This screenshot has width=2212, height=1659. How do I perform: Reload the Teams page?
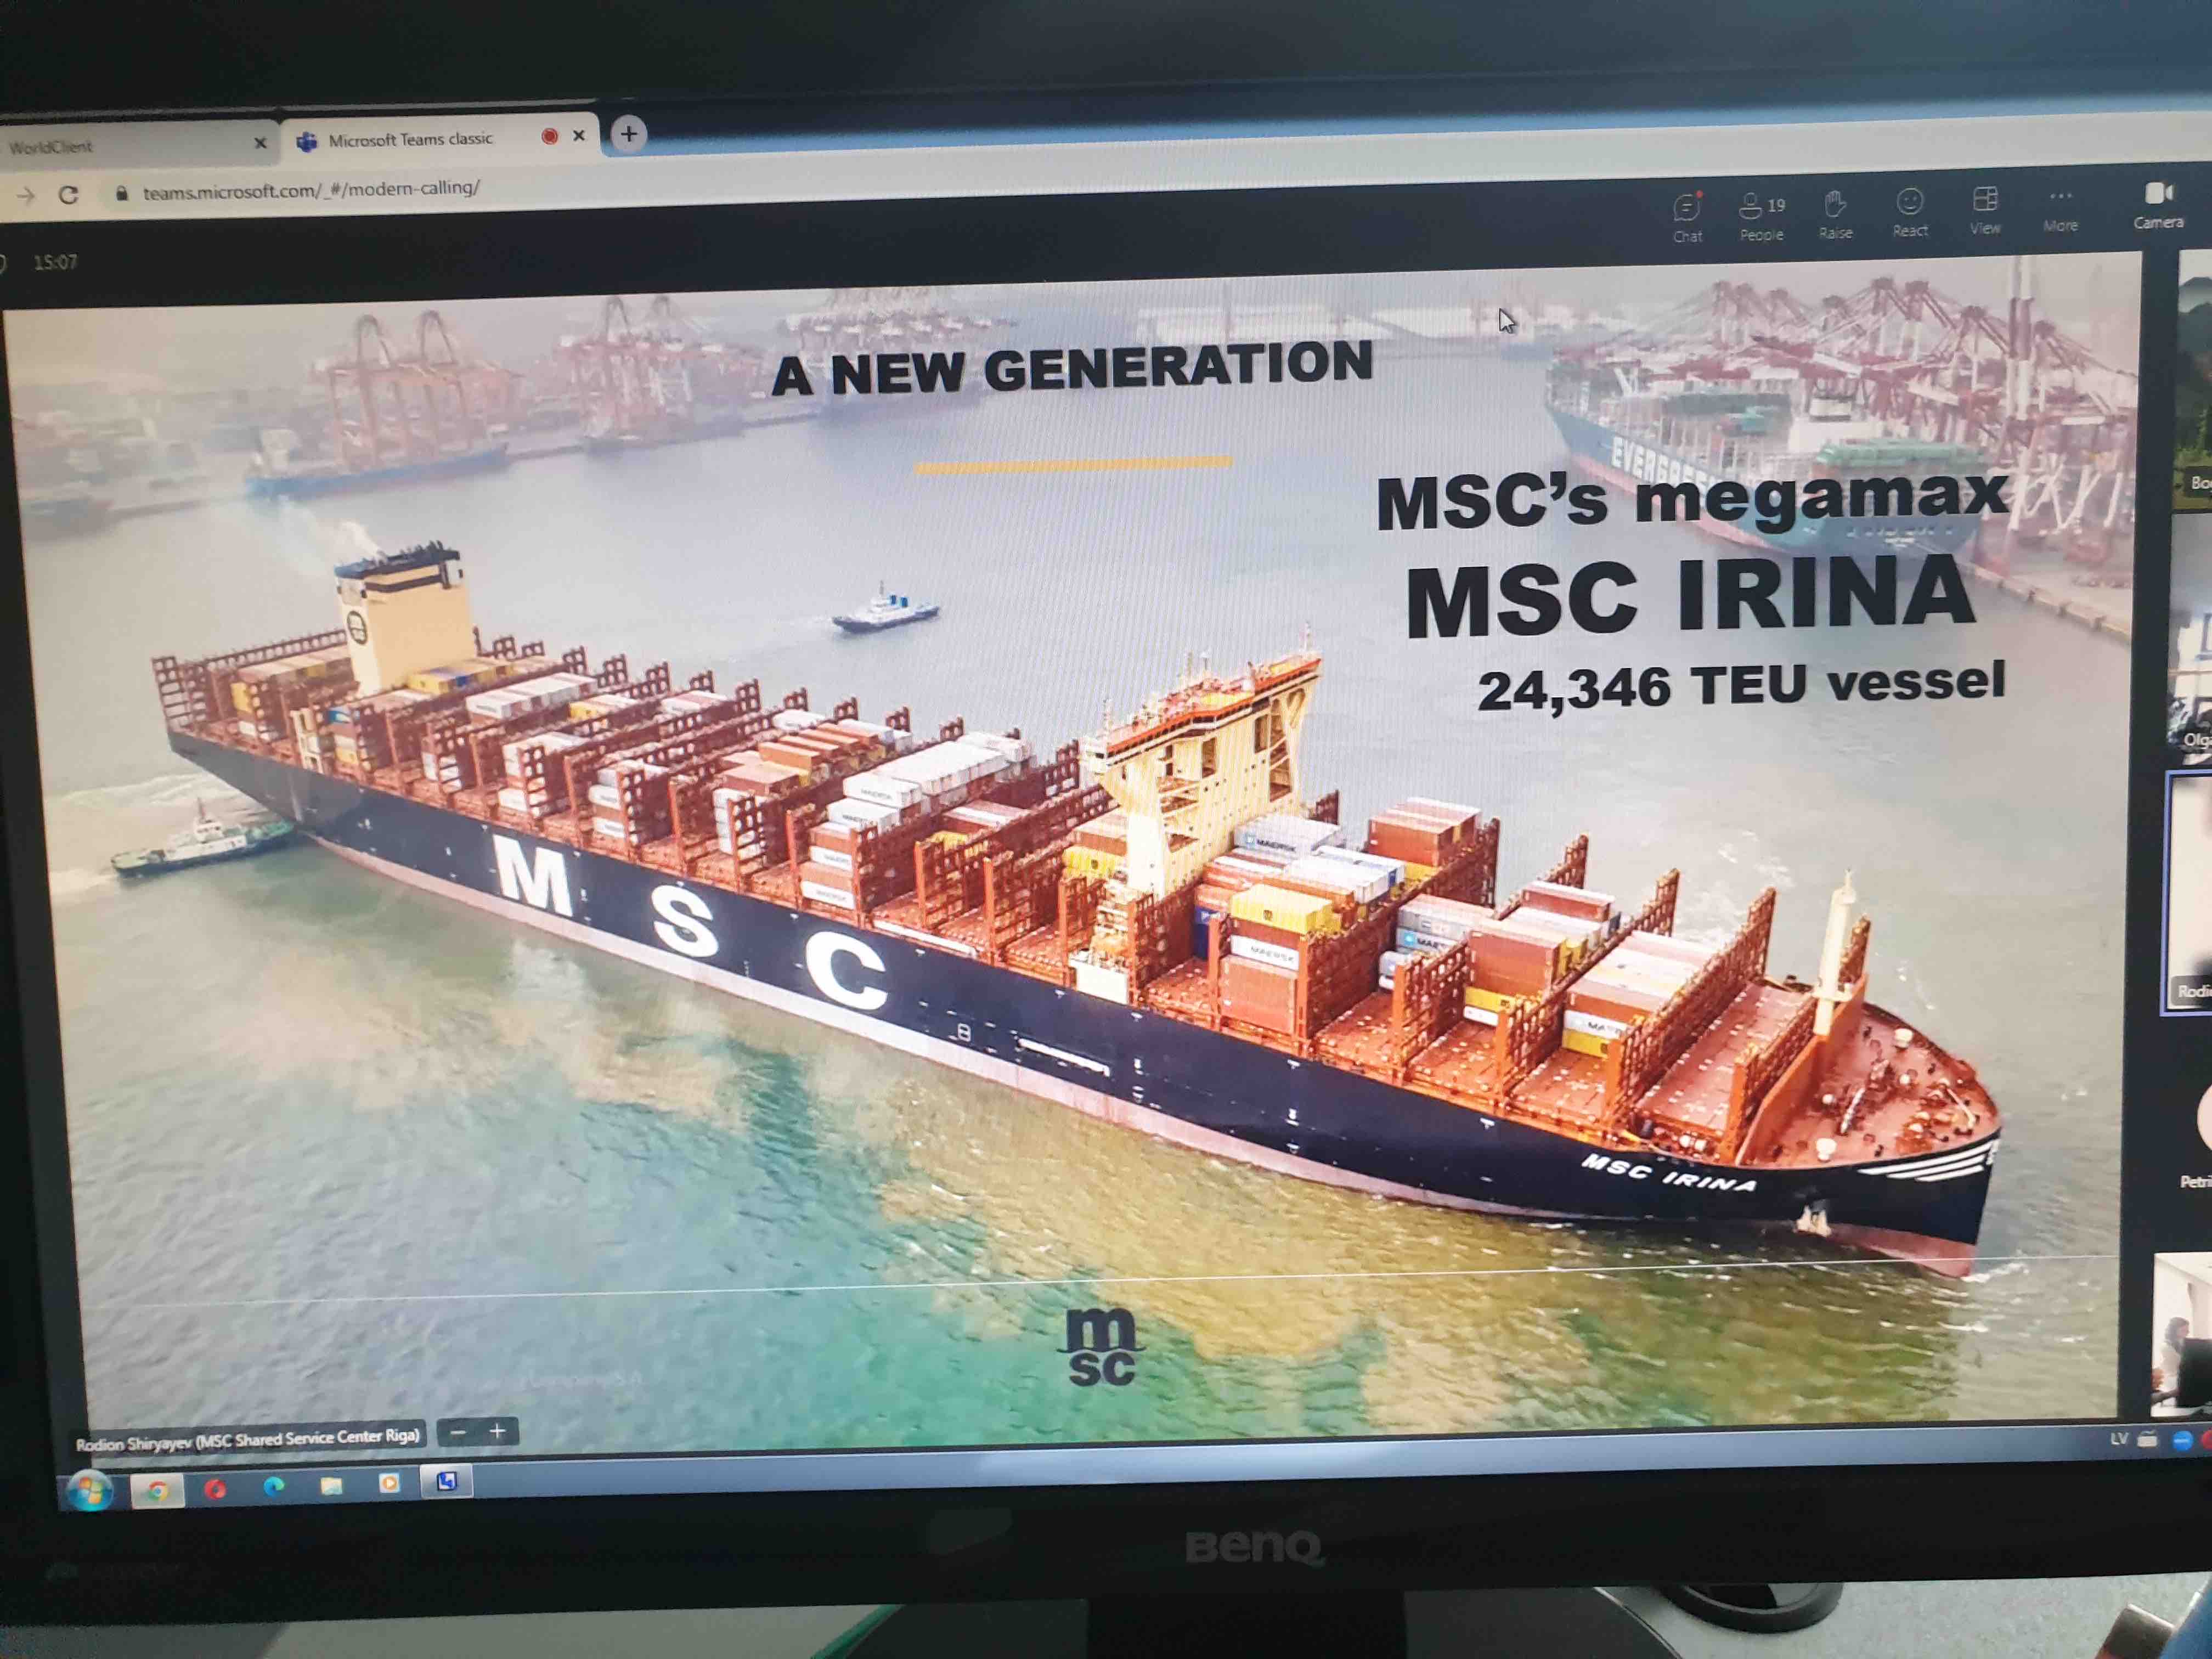coord(68,194)
